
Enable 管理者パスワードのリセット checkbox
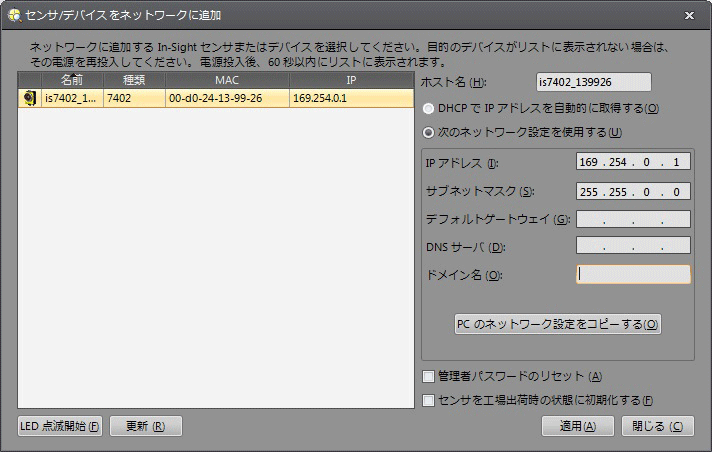click(429, 376)
